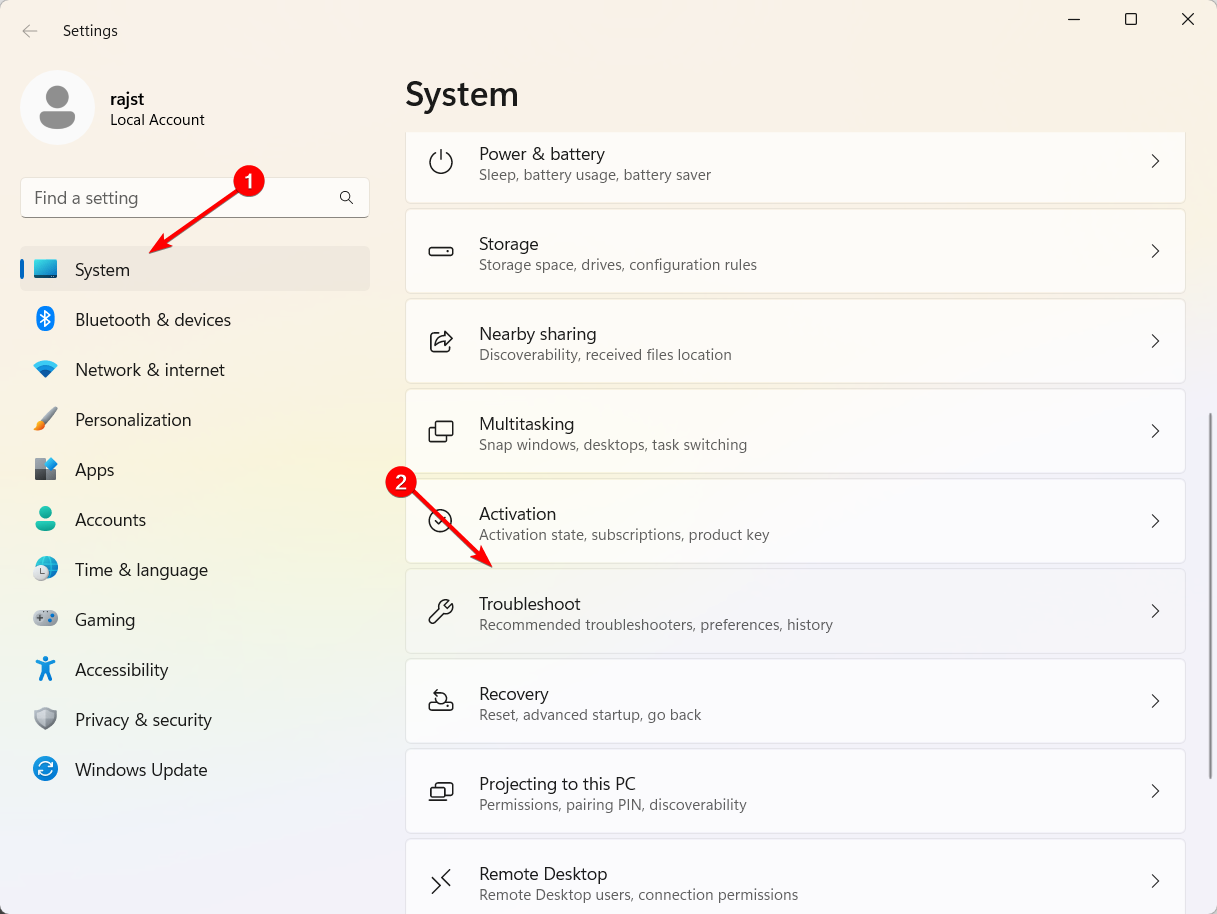The width and height of the screenshot is (1217, 914).
Task: Click the Storage drive icon
Action: click(441, 251)
